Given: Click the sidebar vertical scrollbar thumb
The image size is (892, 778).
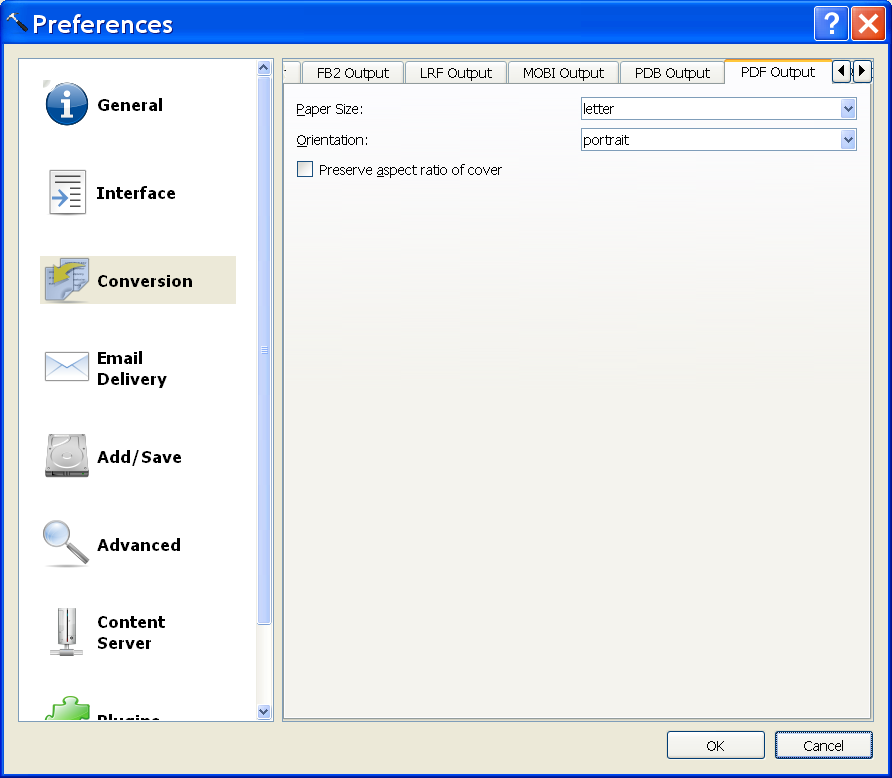Looking at the screenshot, I should pyautogui.click(x=264, y=350).
